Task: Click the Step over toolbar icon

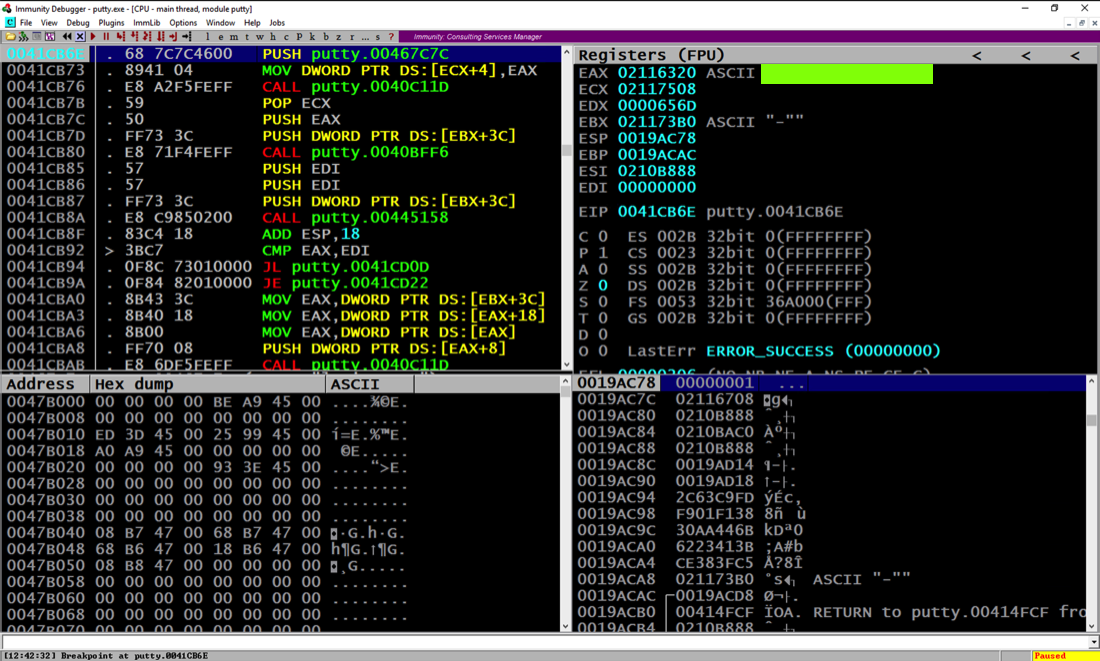Action: [x=133, y=37]
